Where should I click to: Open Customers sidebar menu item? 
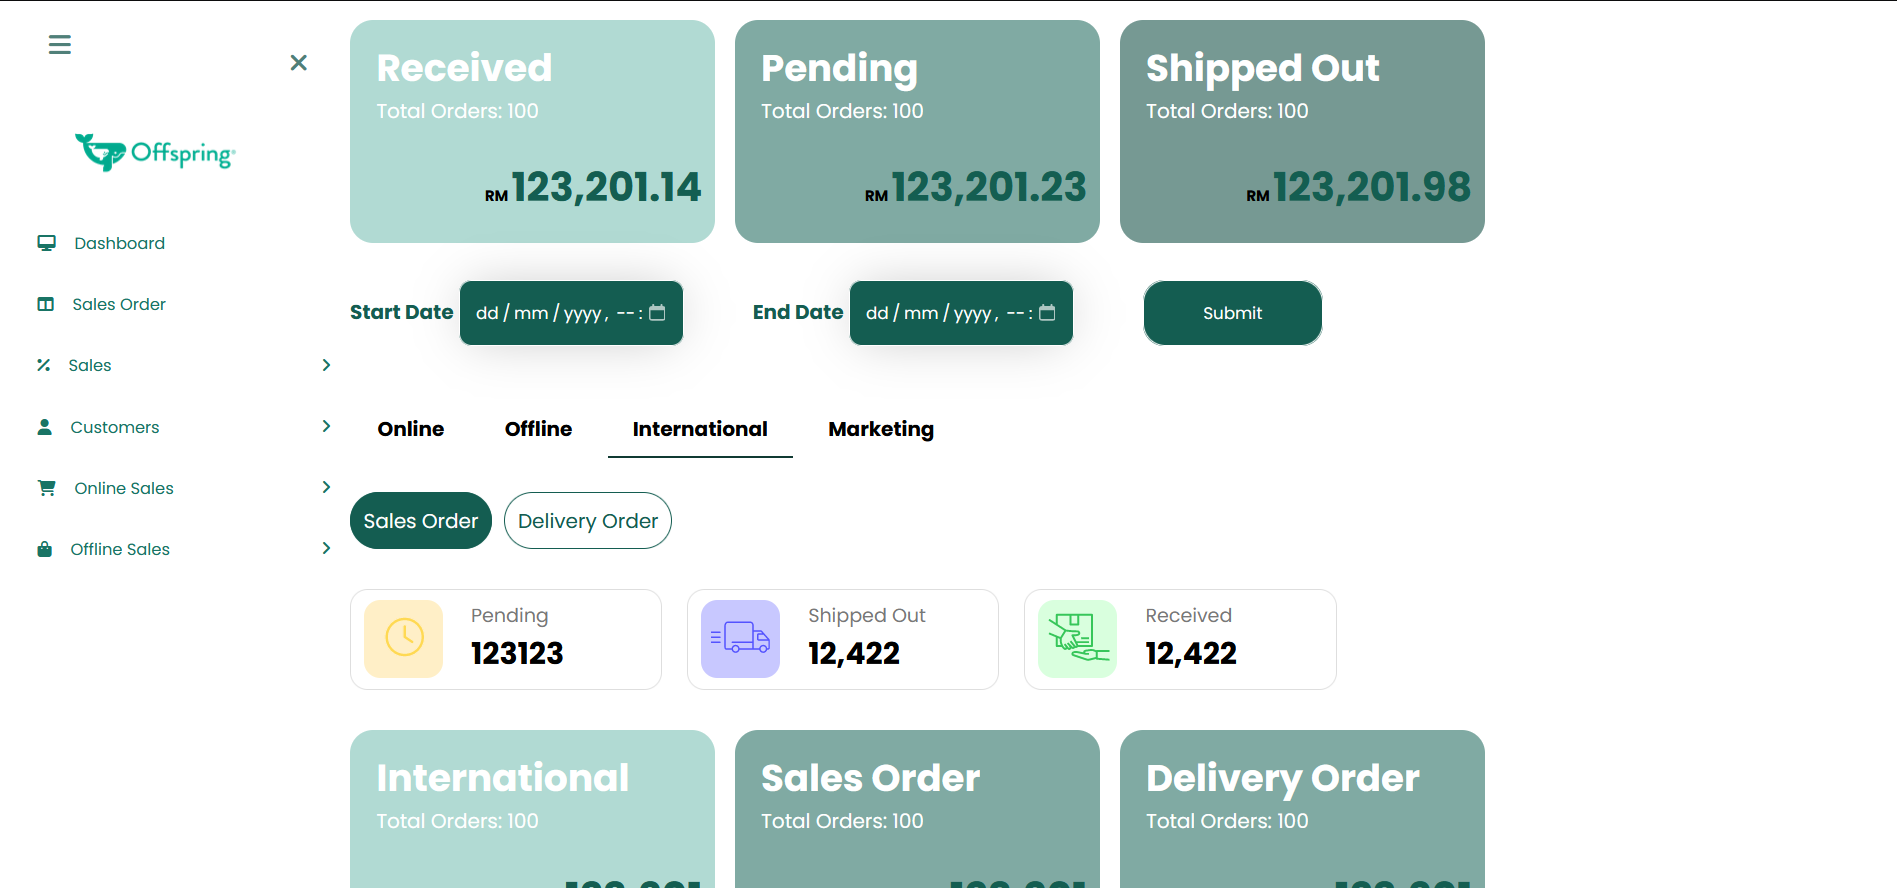(x=115, y=427)
